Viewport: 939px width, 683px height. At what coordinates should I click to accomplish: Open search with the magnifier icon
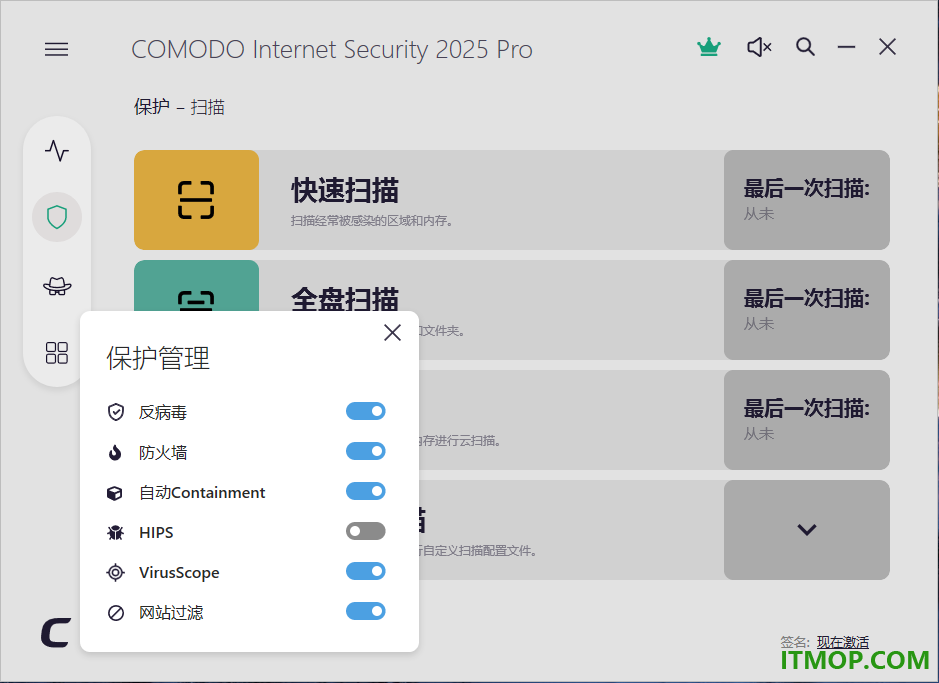click(x=805, y=47)
